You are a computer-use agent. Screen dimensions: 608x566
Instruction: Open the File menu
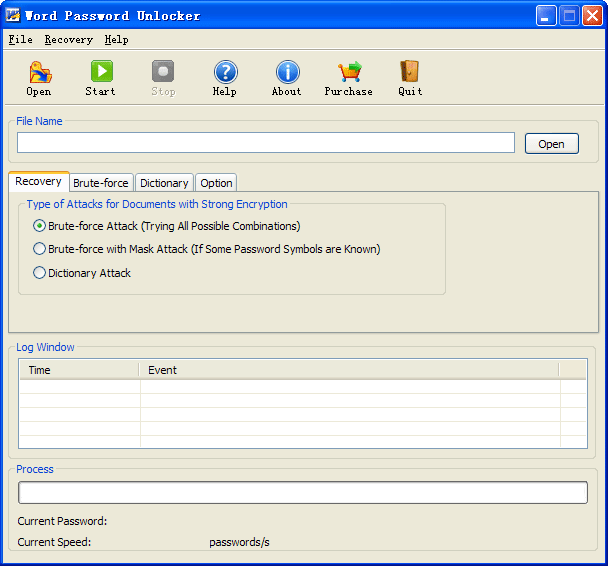point(20,40)
